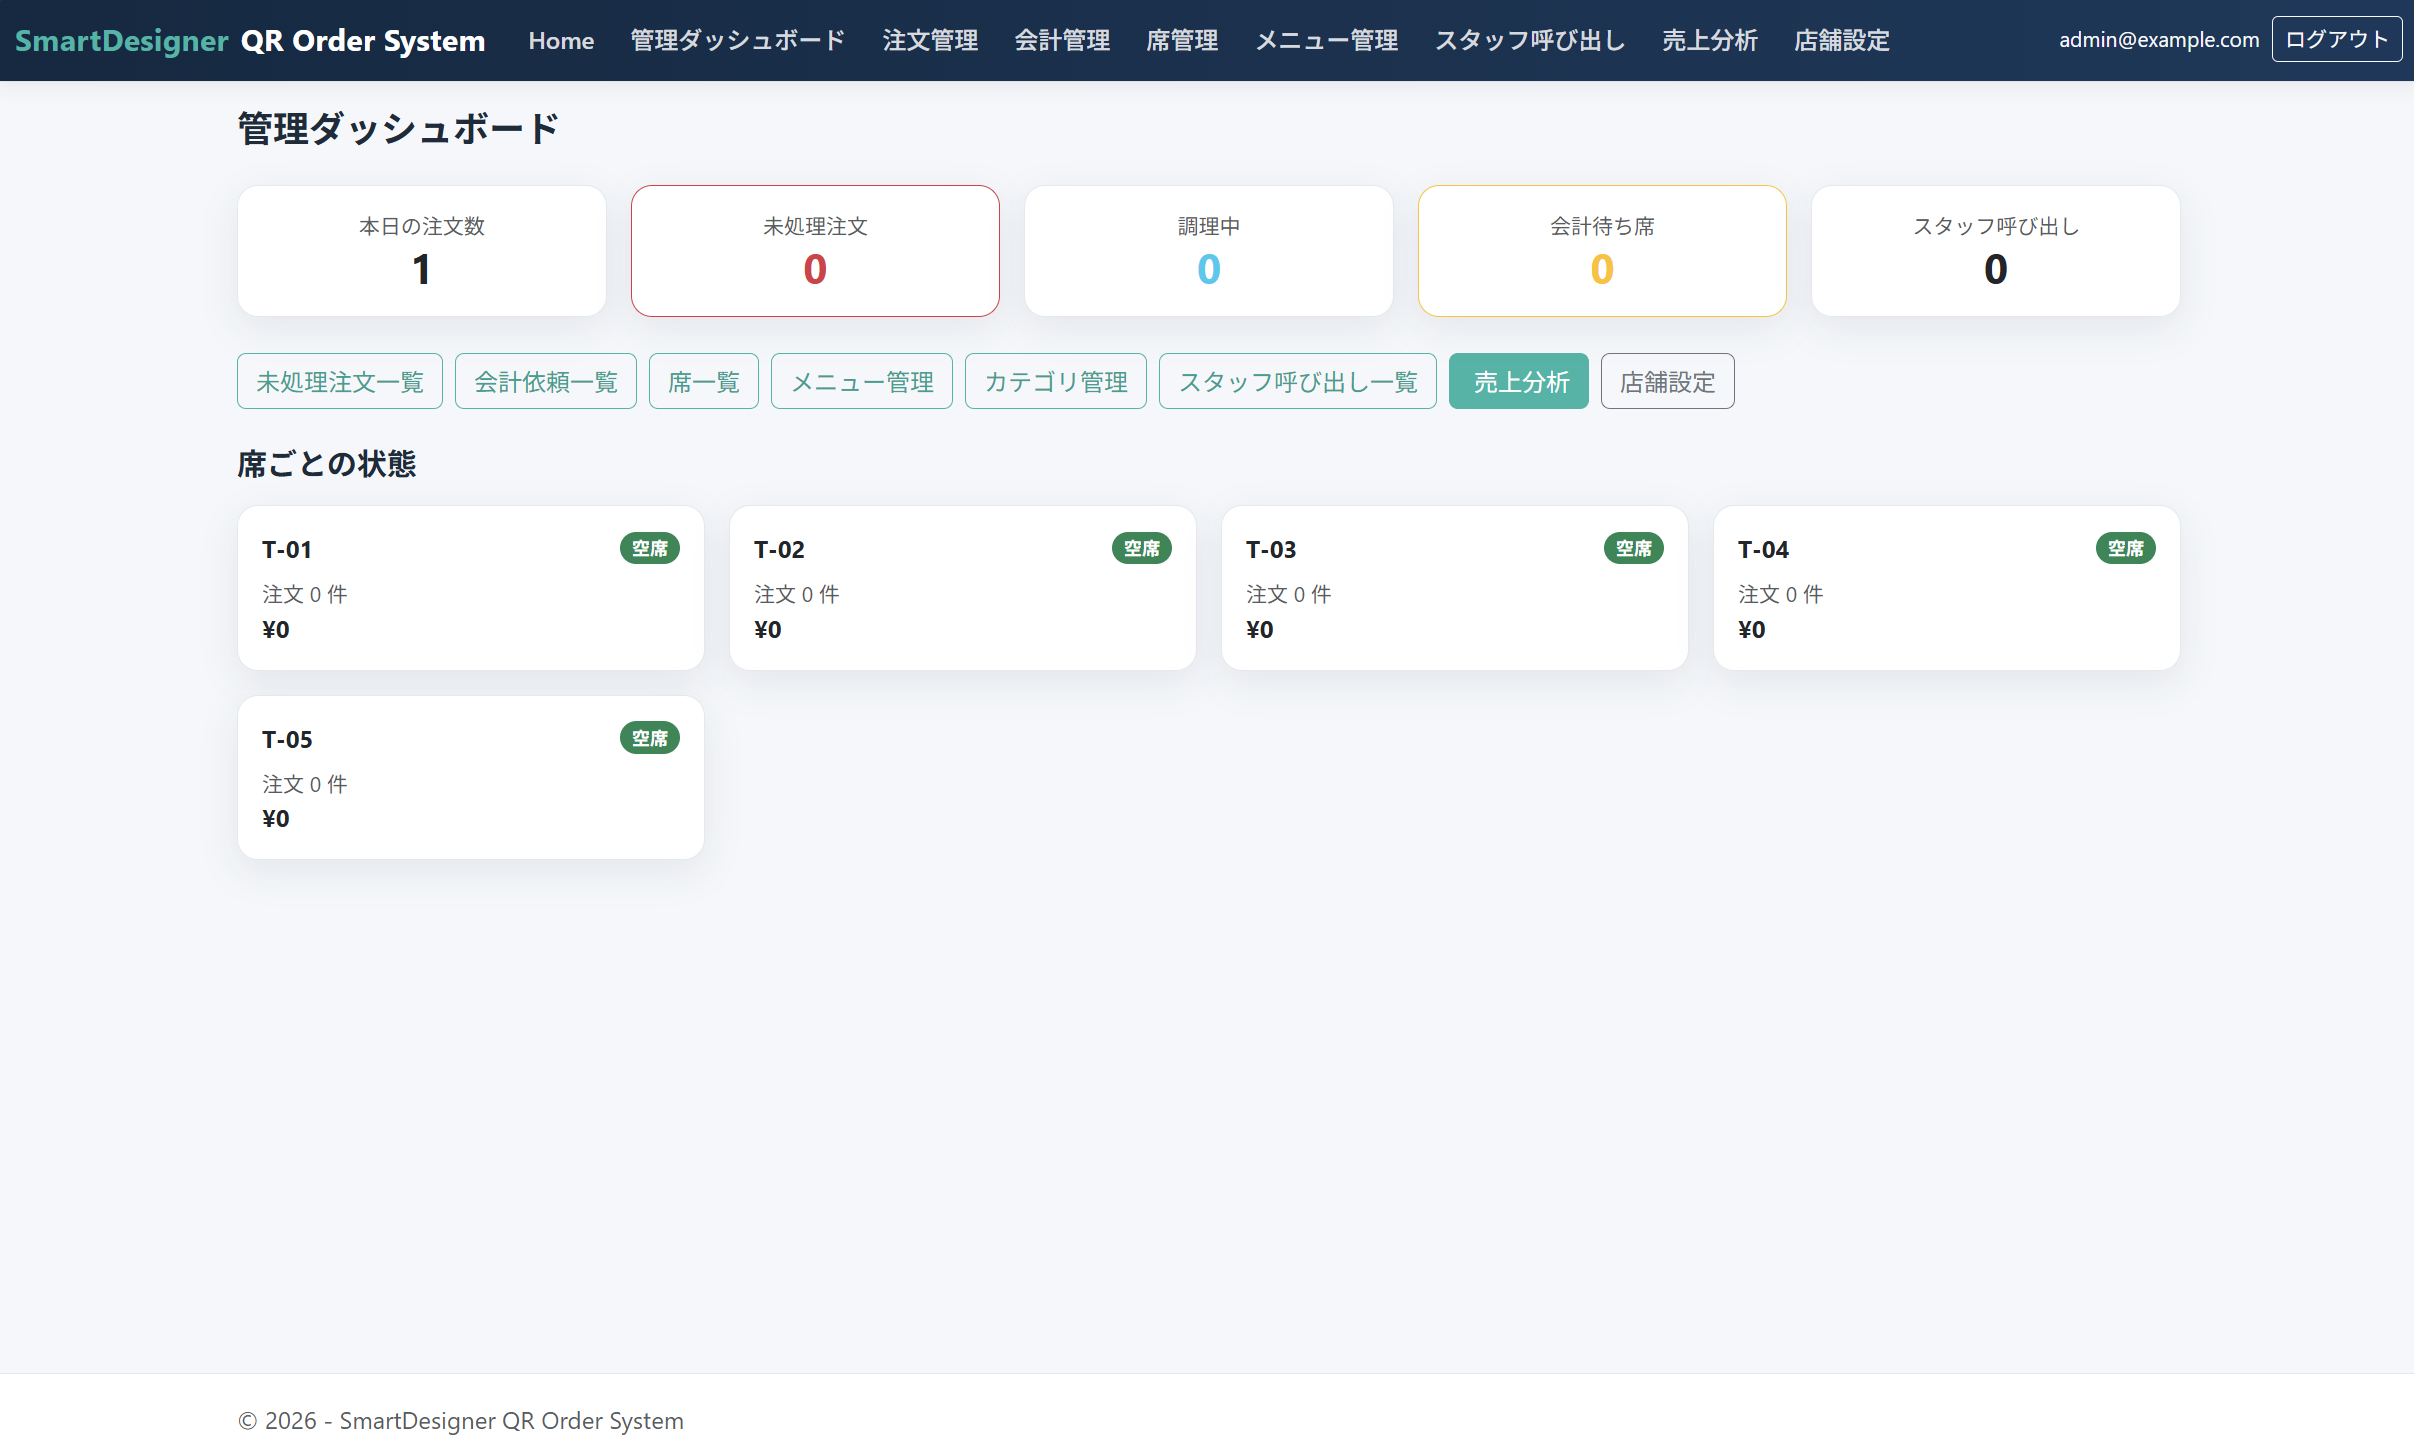This screenshot has height=1454, width=2414.
Task: Click 注文 0 件 on the T-04 card
Action: tap(1781, 594)
